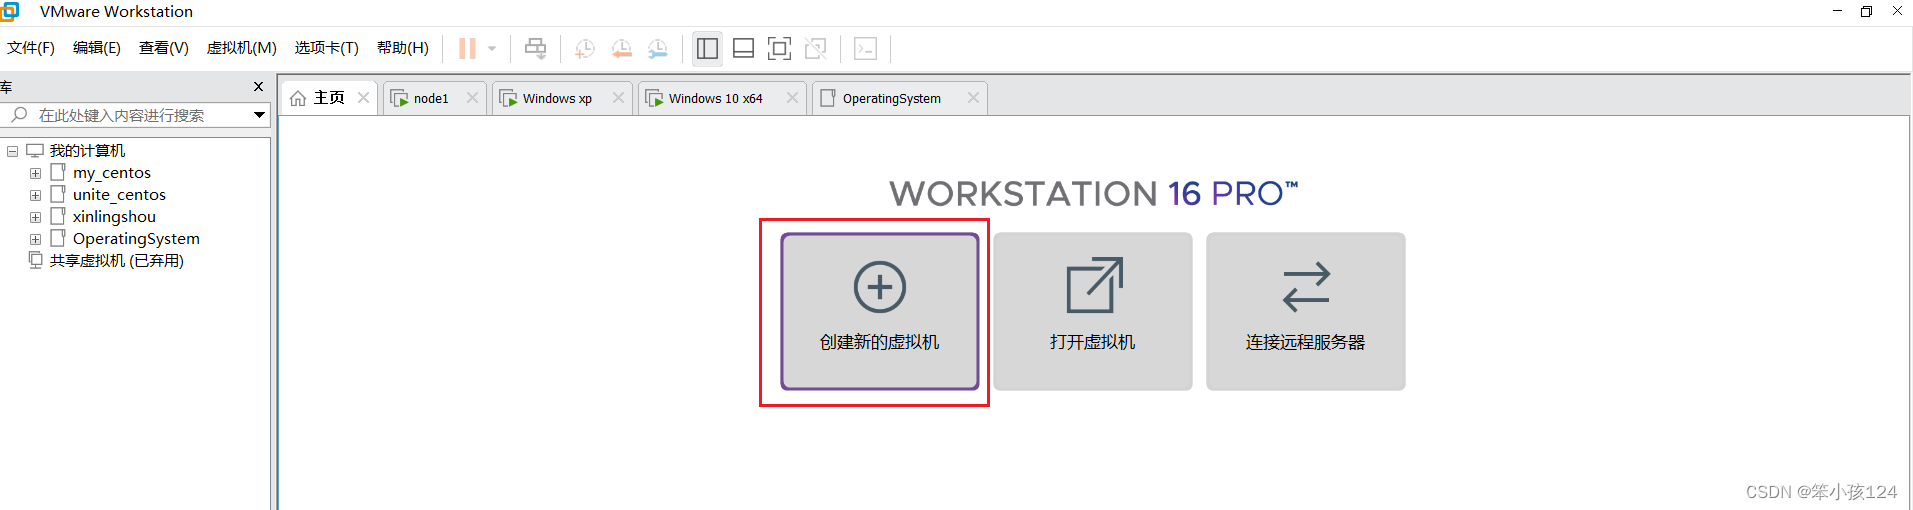Close the 主页 tab
Image resolution: width=1913 pixels, height=510 pixels.
pyautogui.click(x=364, y=98)
